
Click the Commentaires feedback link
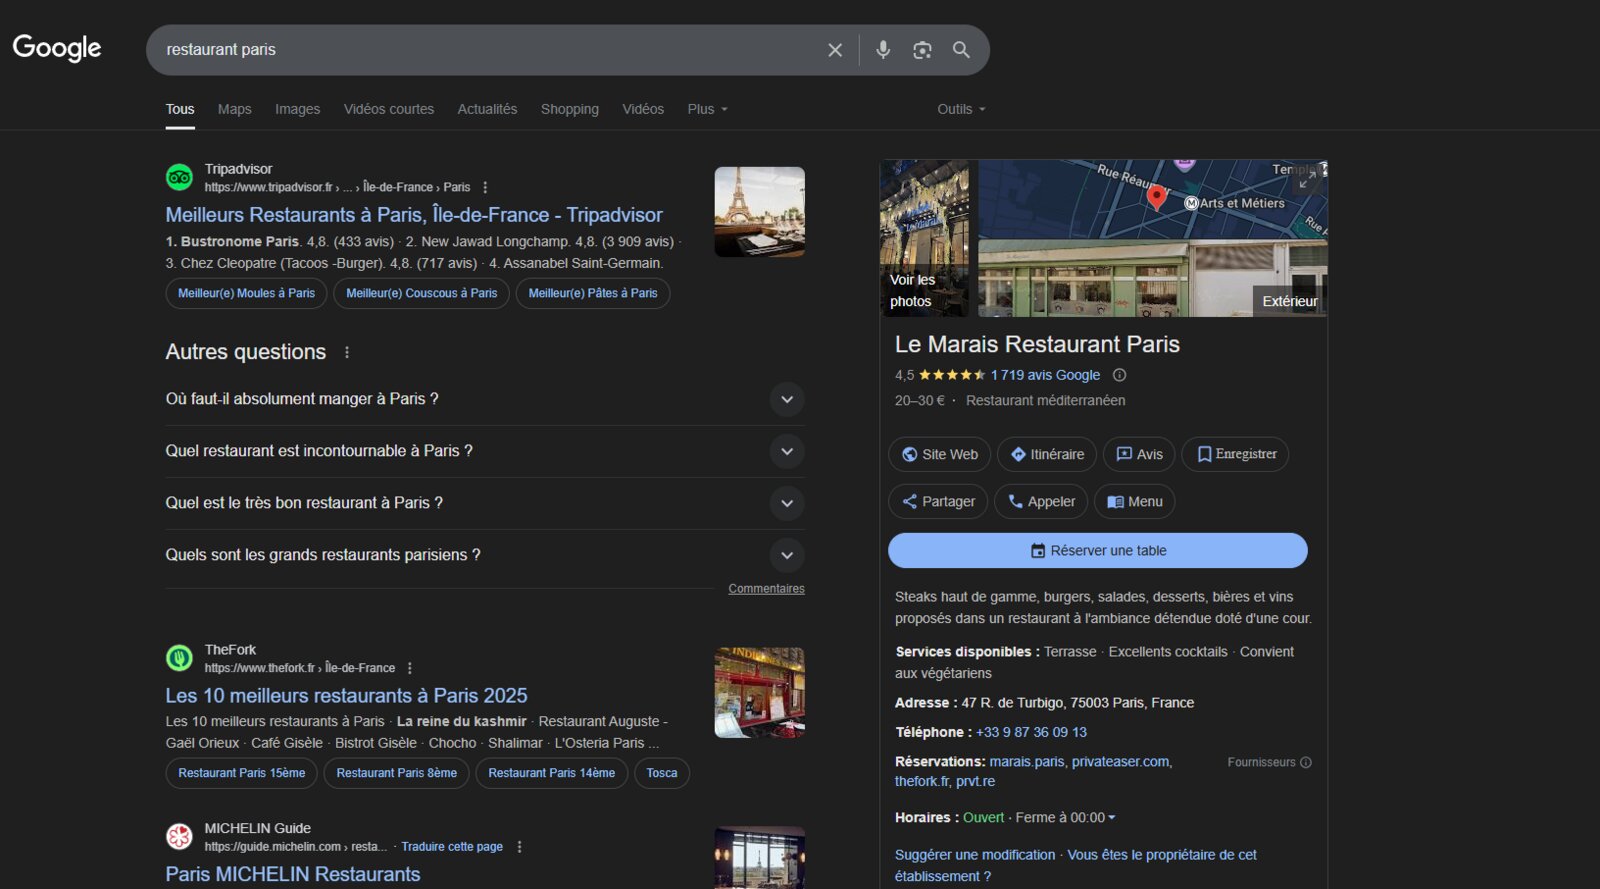[x=766, y=589]
